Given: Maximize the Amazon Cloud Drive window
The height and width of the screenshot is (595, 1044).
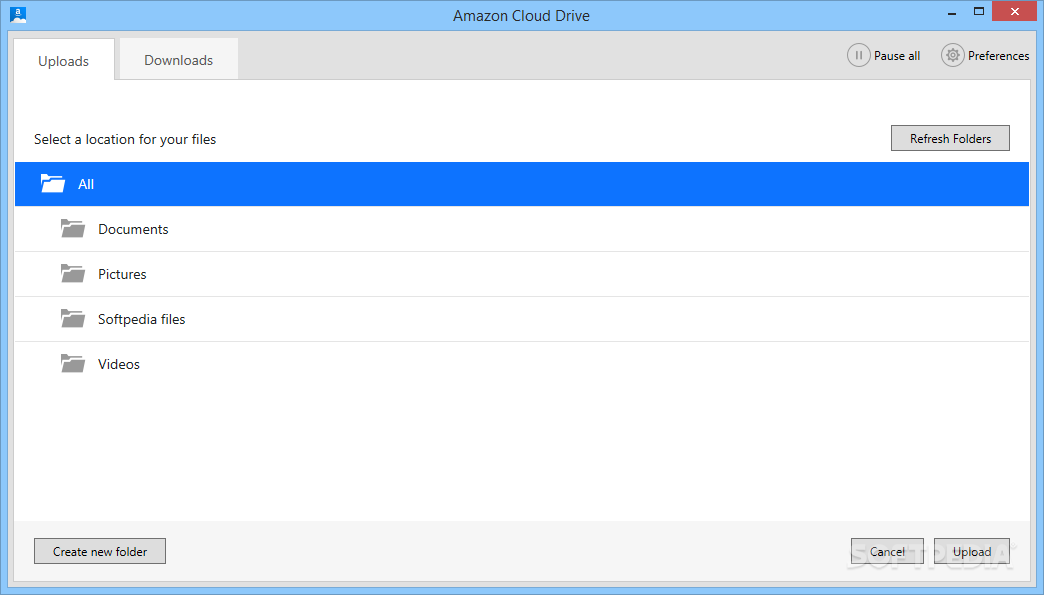Looking at the screenshot, I should 979,11.
